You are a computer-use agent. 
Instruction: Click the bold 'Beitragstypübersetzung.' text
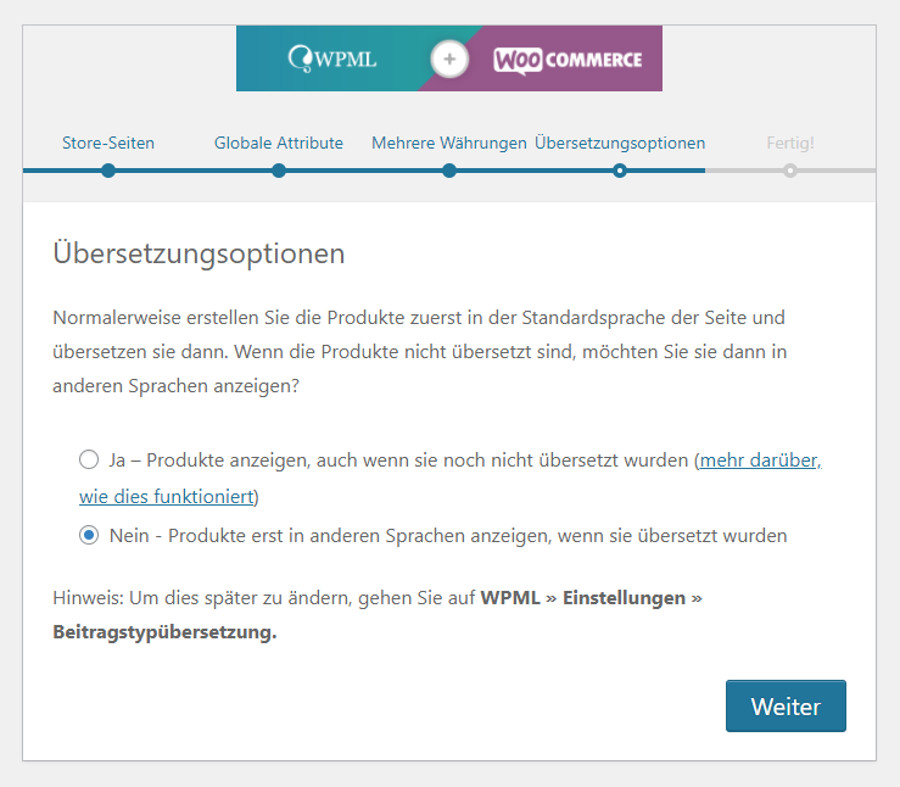165,632
